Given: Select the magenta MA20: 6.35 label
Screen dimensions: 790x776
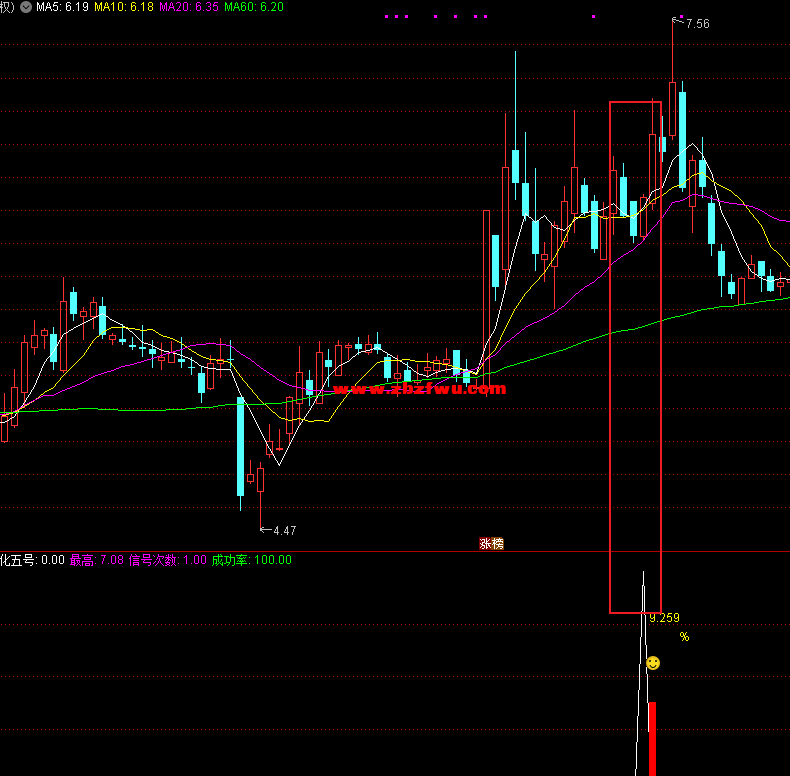Looking at the screenshot, I should pyautogui.click(x=189, y=7).
